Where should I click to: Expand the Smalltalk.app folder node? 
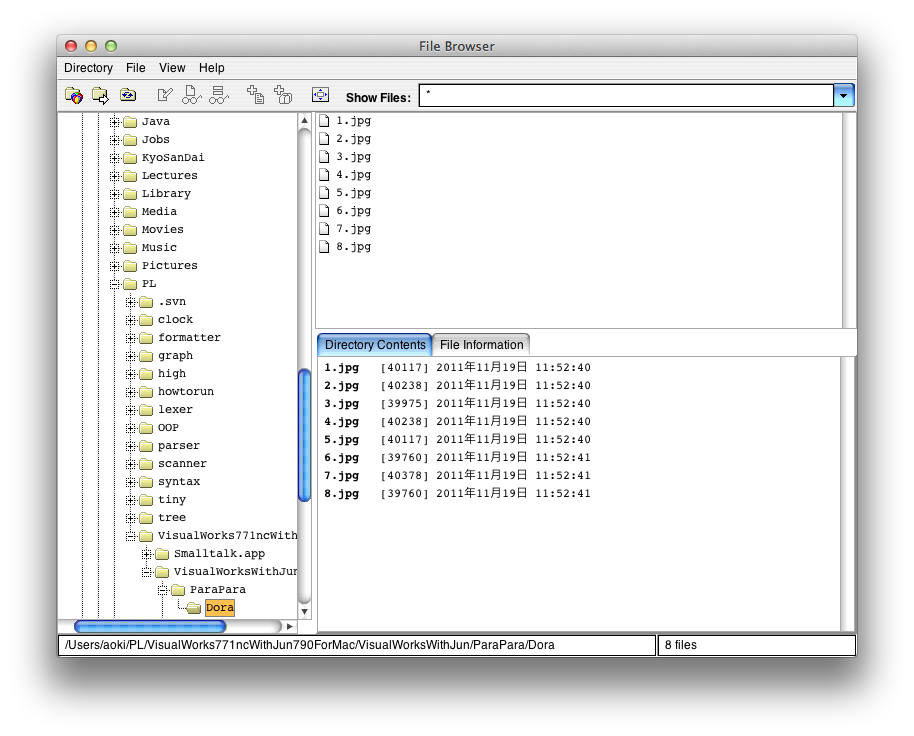pyautogui.click(x=147, y=554)
